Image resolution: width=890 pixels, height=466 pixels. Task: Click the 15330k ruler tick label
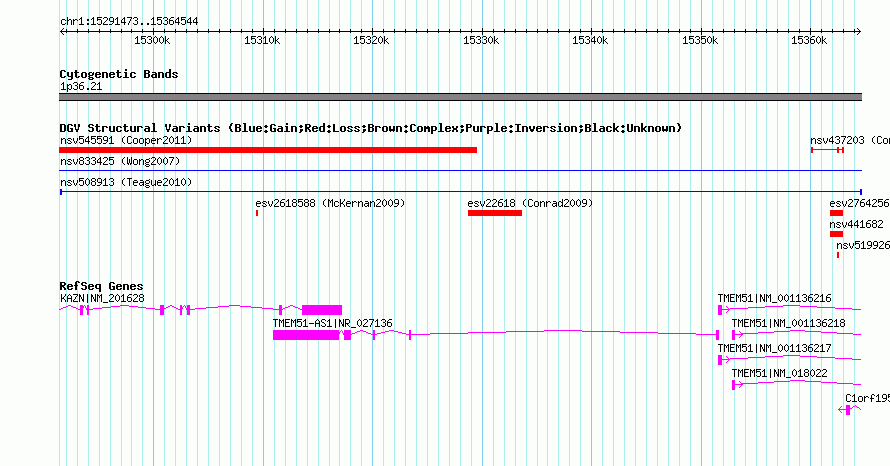click(x=481, y=40)
